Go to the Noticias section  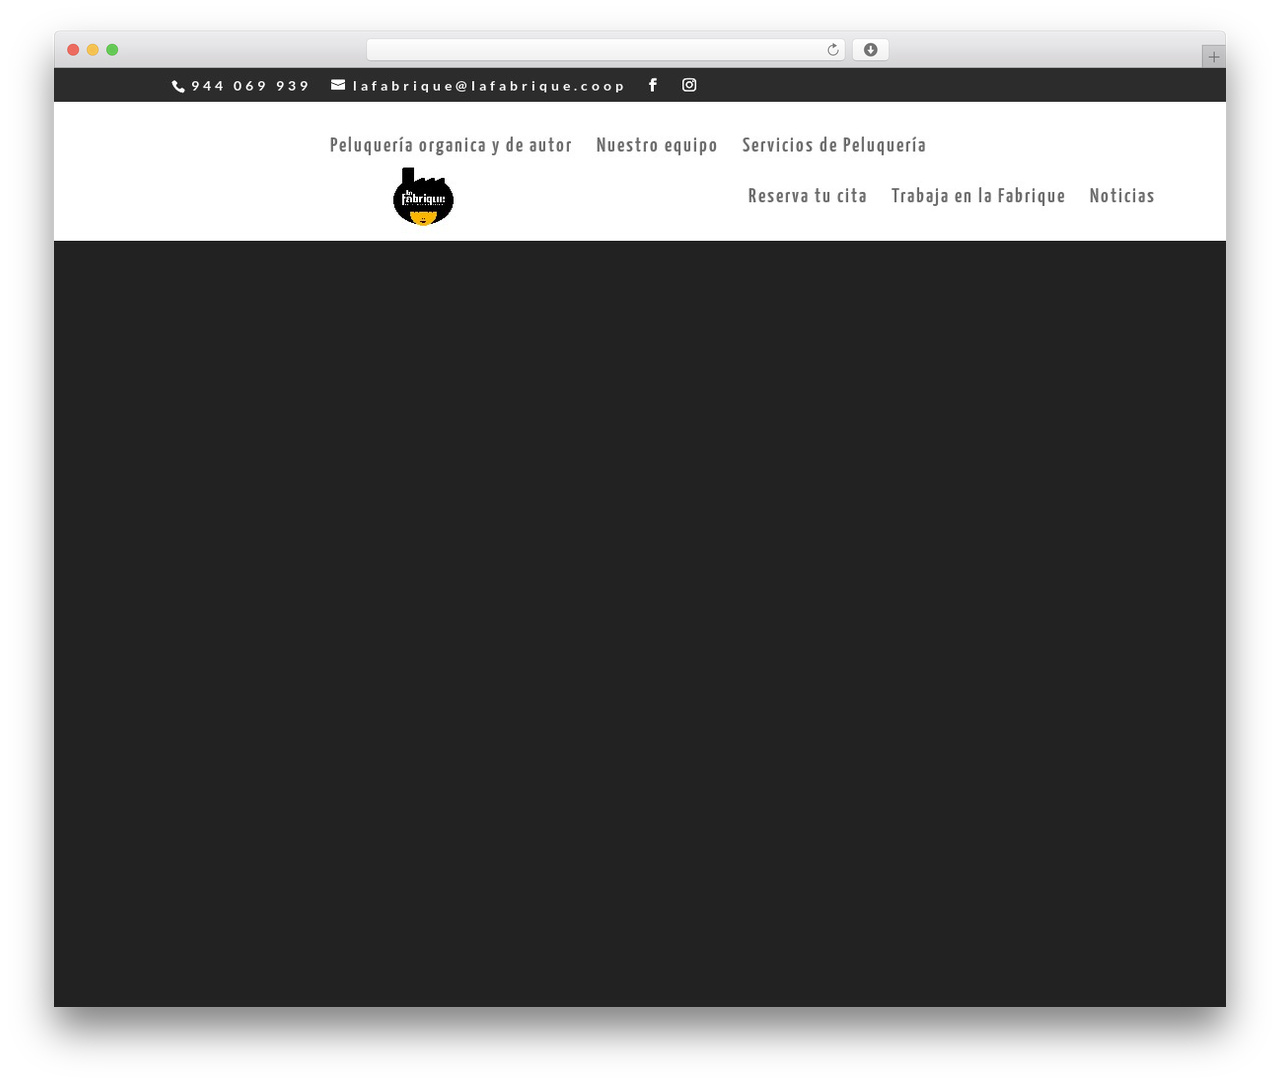(x=1122, y=196)
